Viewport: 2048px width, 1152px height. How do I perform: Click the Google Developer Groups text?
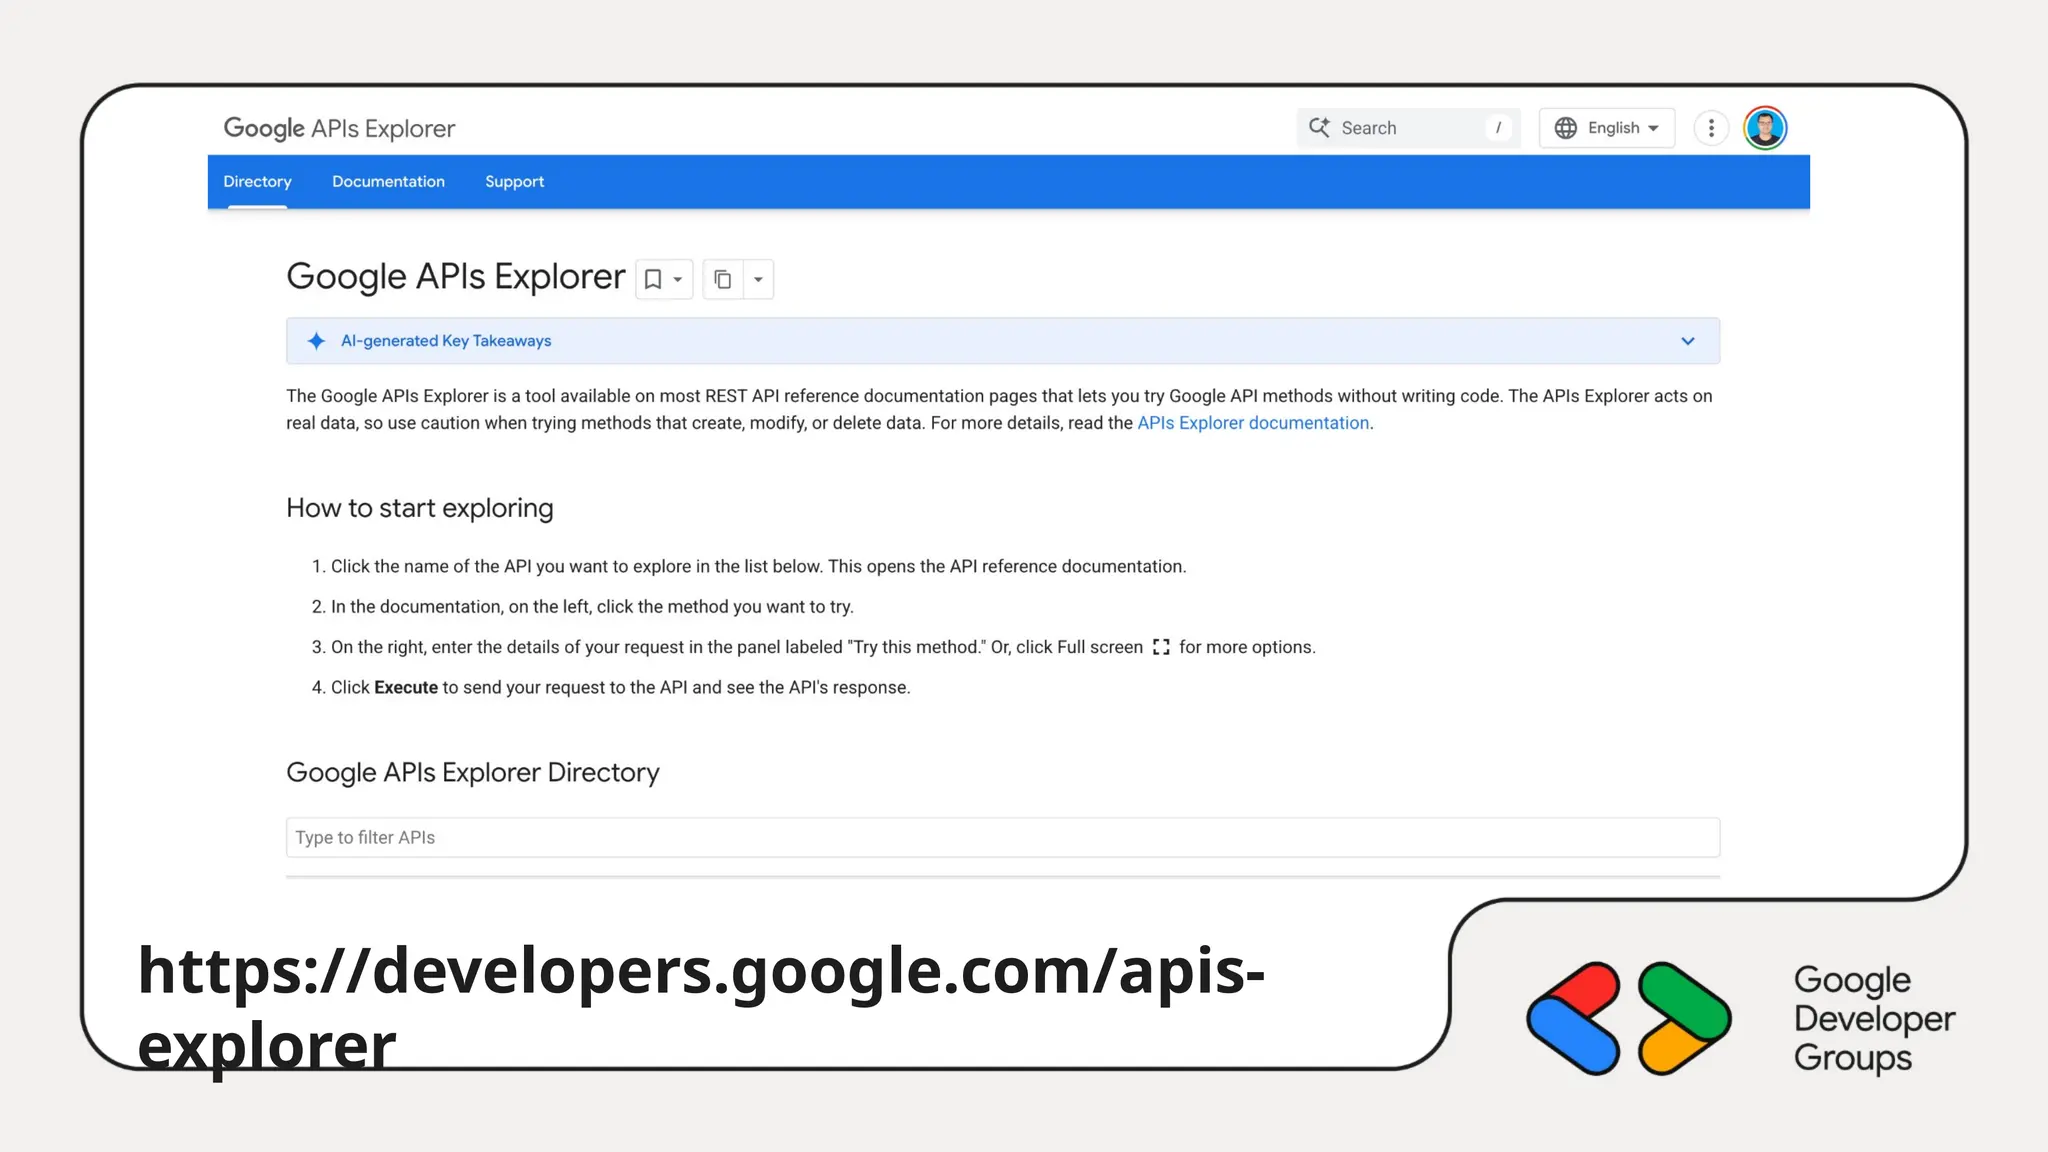(1874, 1018)
